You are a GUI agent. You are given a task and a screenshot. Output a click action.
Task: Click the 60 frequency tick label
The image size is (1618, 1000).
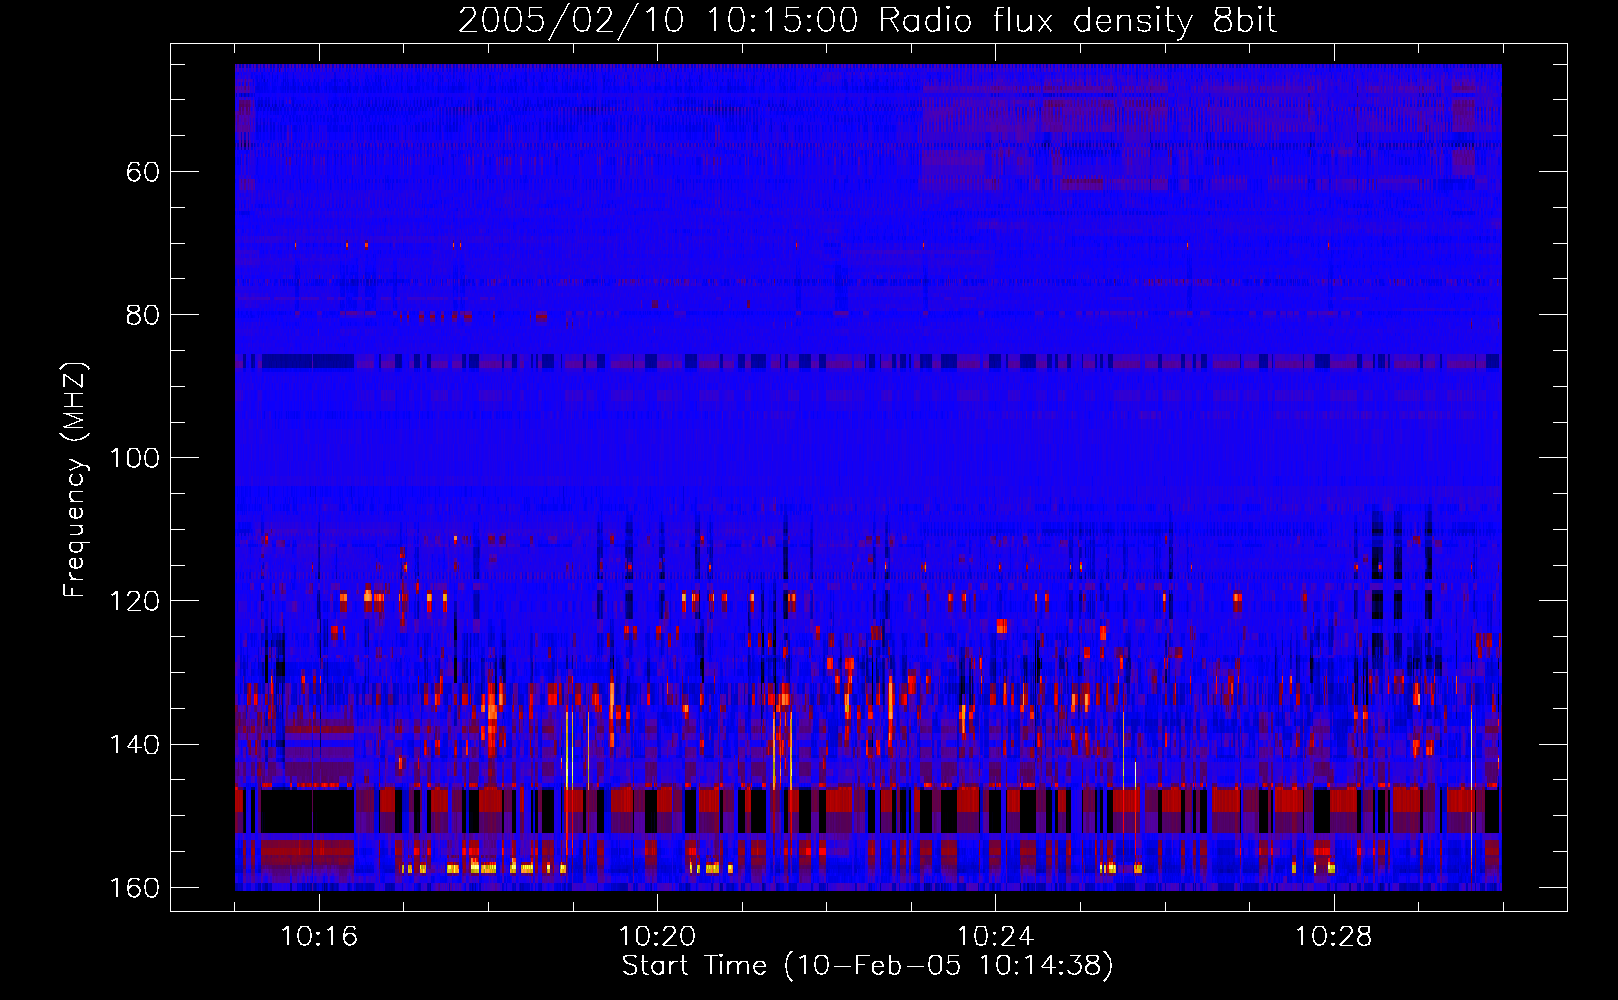pyautogui.click(x=143, y=172)
